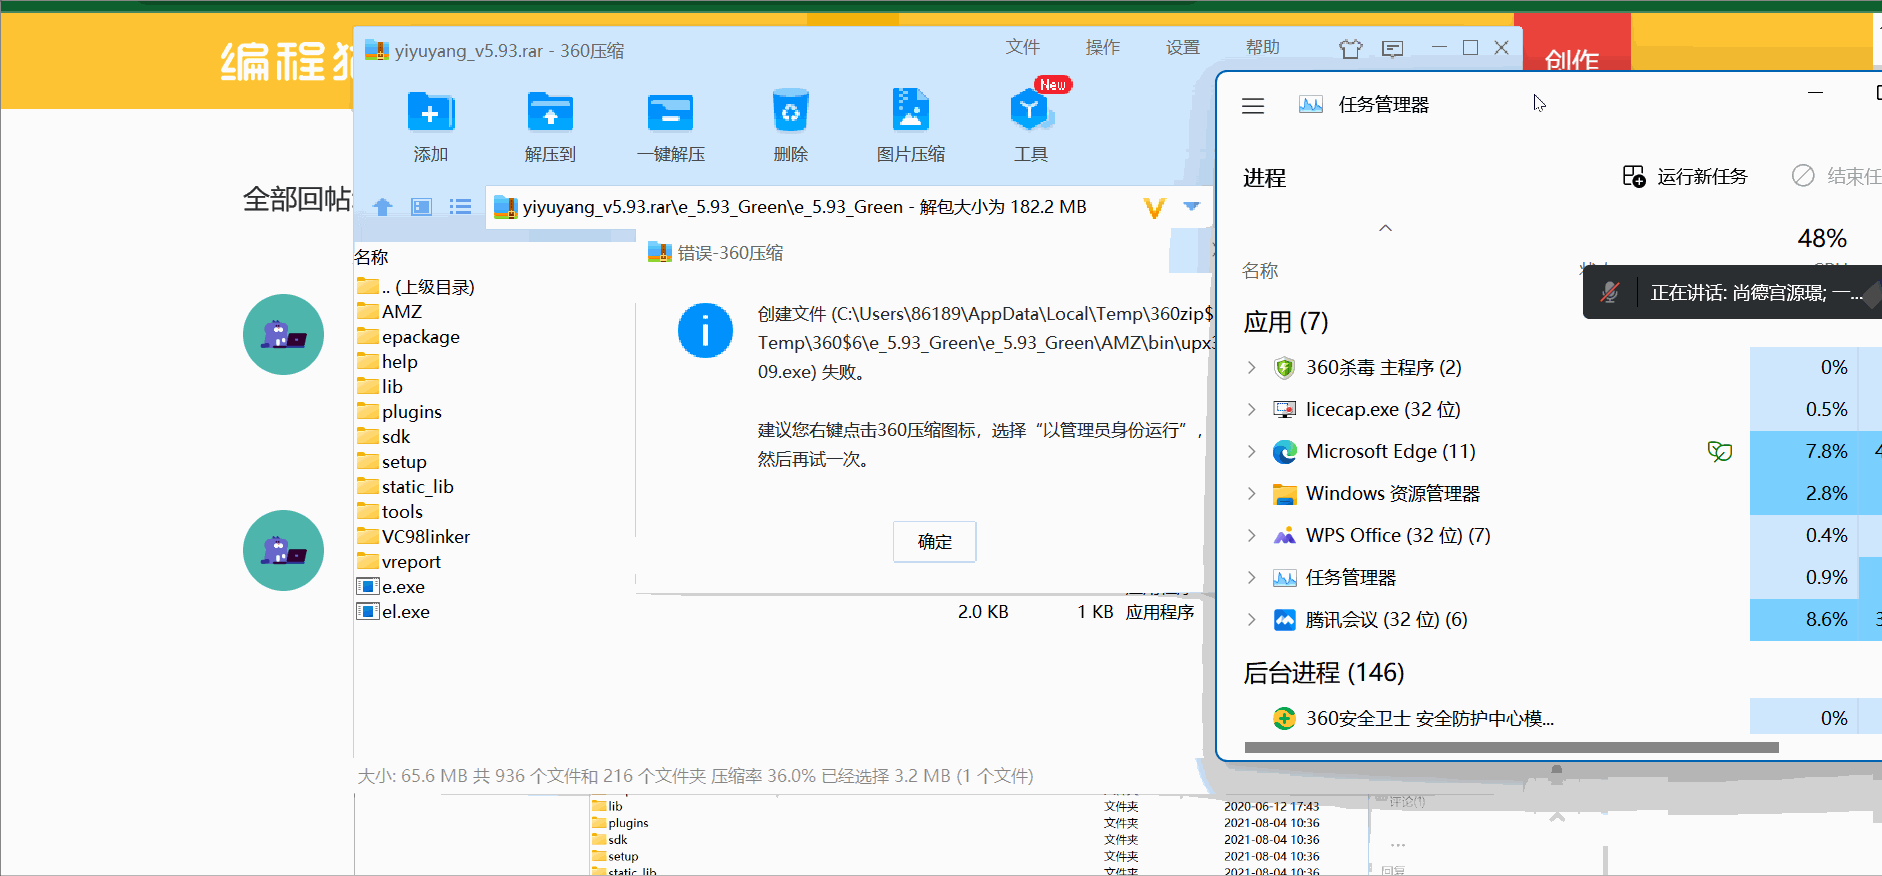Expand the Windows 资源管理器 process group
1882x876 pixels.
(1251, 494)
